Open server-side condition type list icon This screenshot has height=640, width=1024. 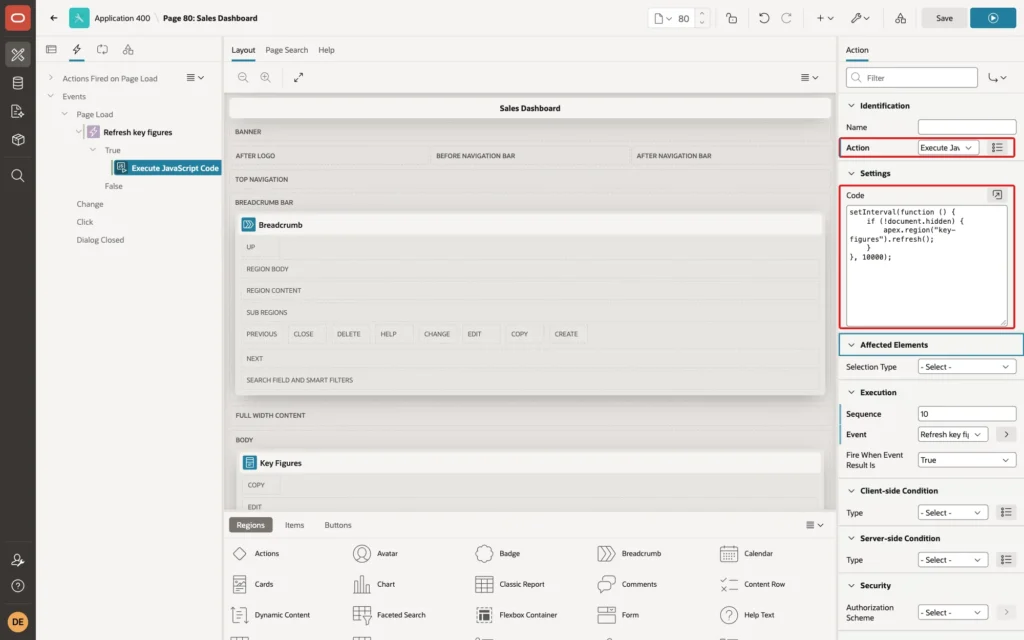tap(1006, 560)
